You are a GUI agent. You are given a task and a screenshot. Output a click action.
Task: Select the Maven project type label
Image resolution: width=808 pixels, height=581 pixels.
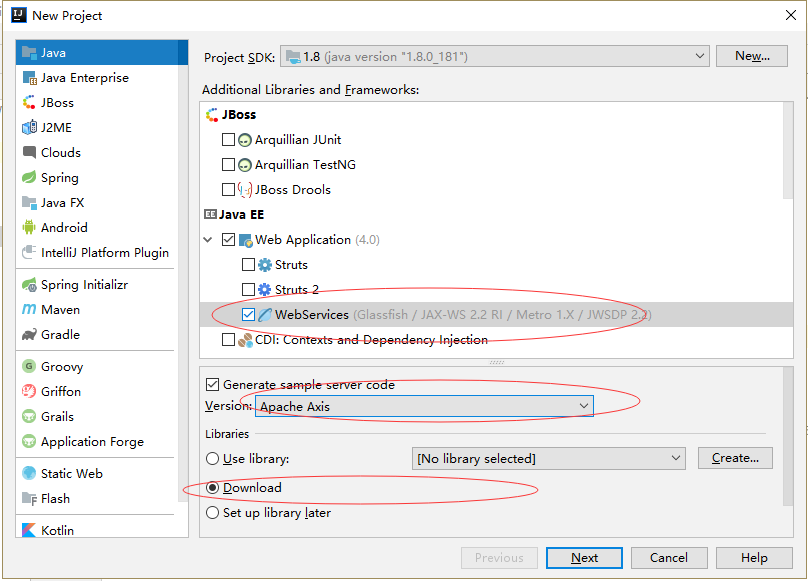click(60, 310)
